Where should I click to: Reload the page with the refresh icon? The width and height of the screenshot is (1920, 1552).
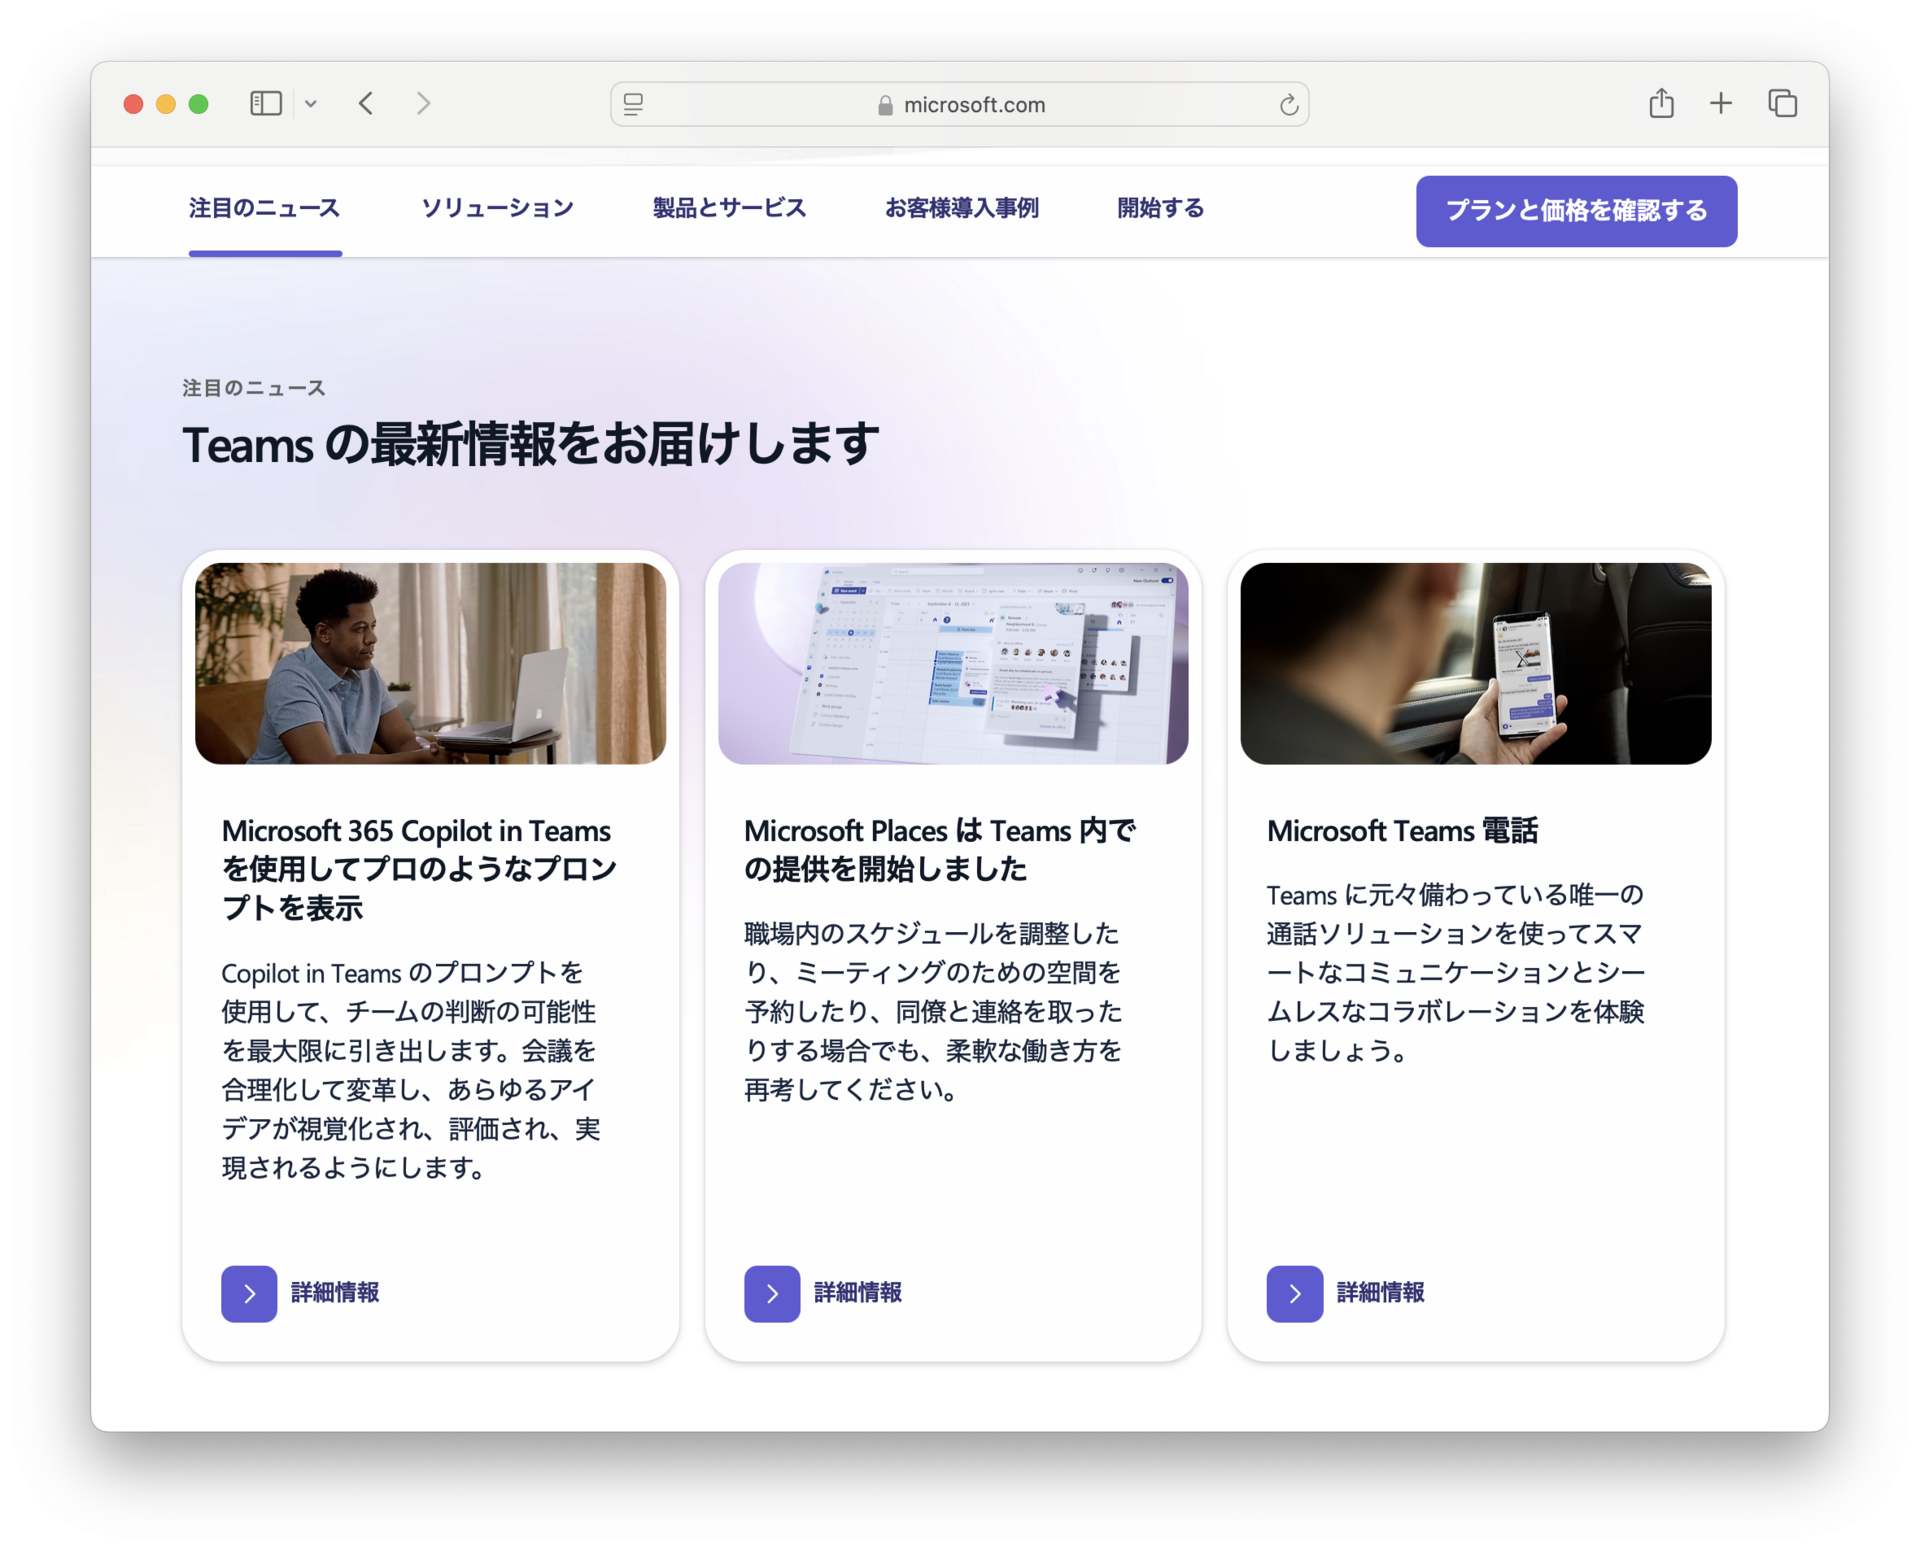point(1288,104)
